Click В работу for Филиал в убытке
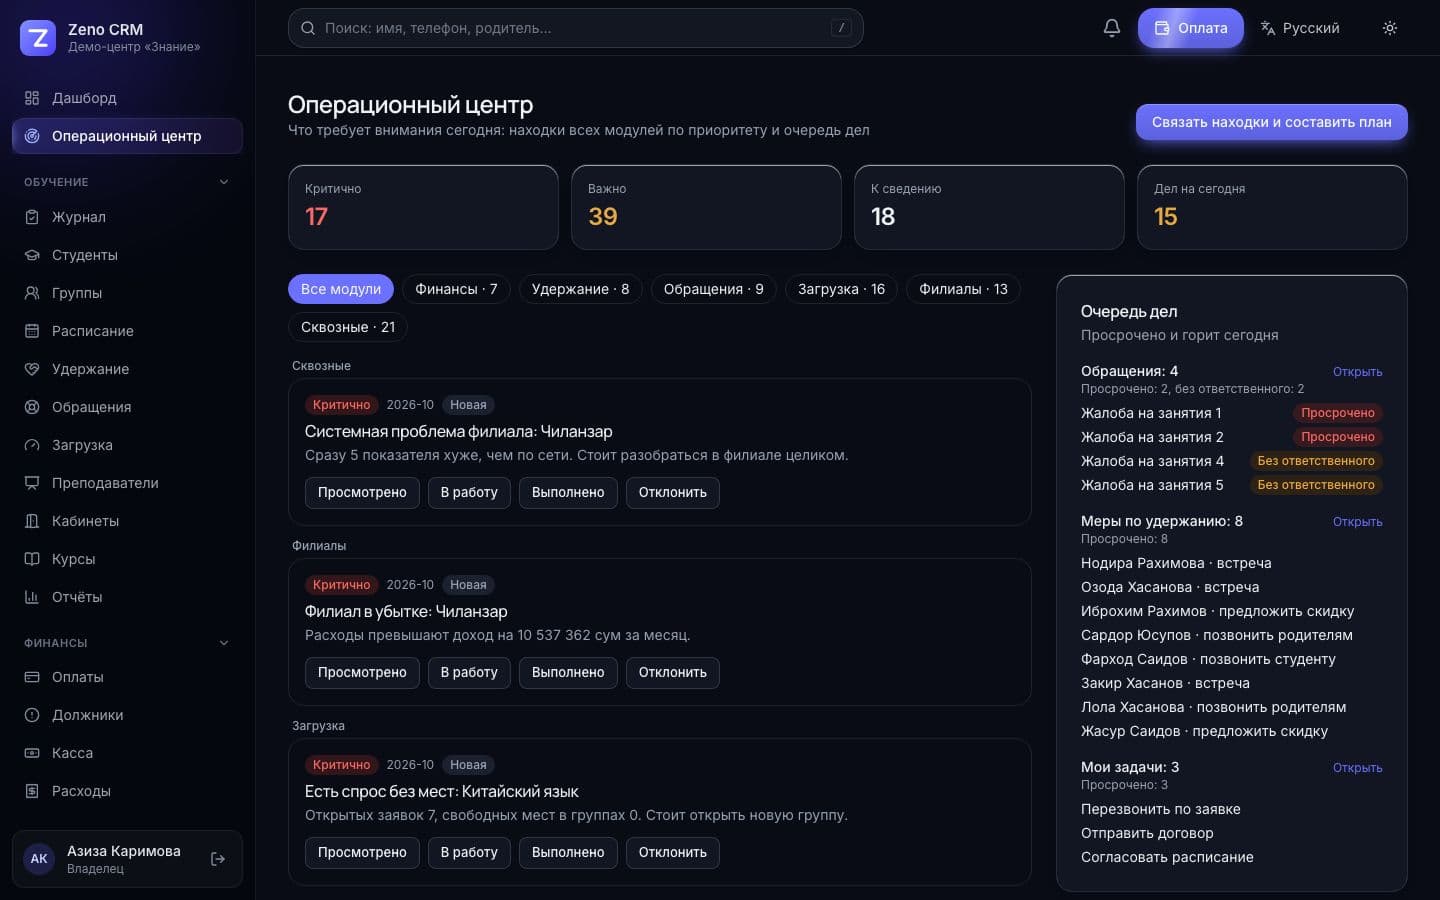 (469, 672)
